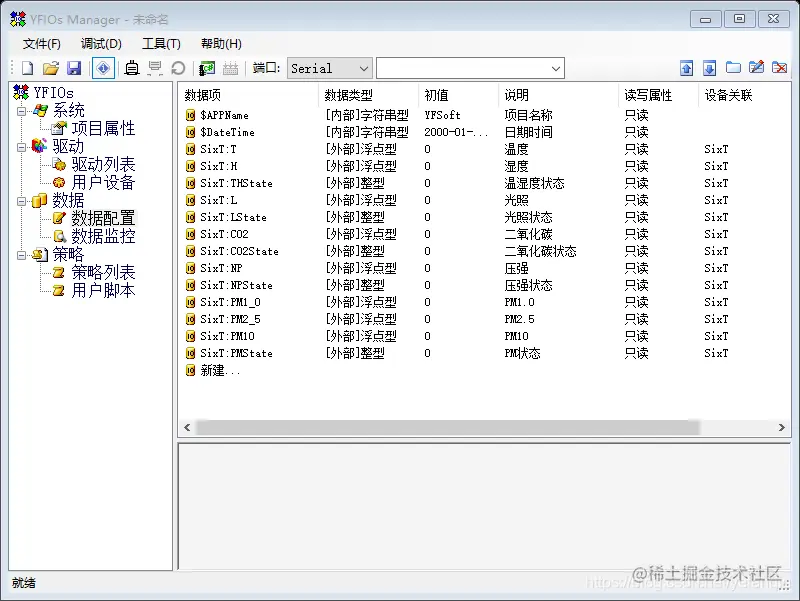800x601 pixels.
Task: Click the blue folder icon at top right
Action: [733, 67]
